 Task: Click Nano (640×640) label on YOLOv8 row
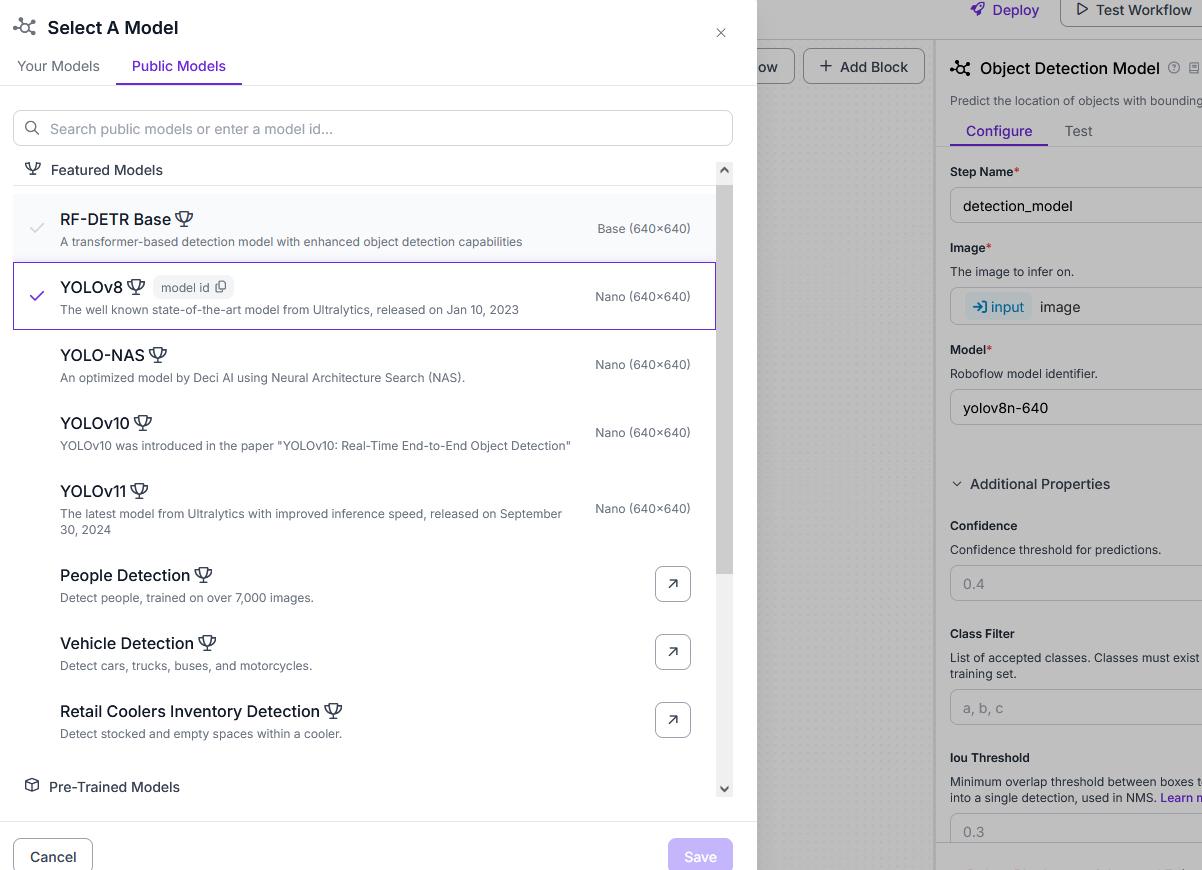(642, 296)
